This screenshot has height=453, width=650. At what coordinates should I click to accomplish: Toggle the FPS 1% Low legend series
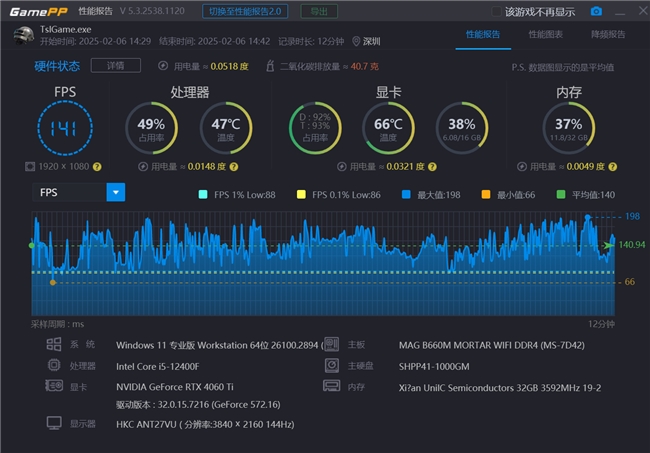click(x=238, y=195)
